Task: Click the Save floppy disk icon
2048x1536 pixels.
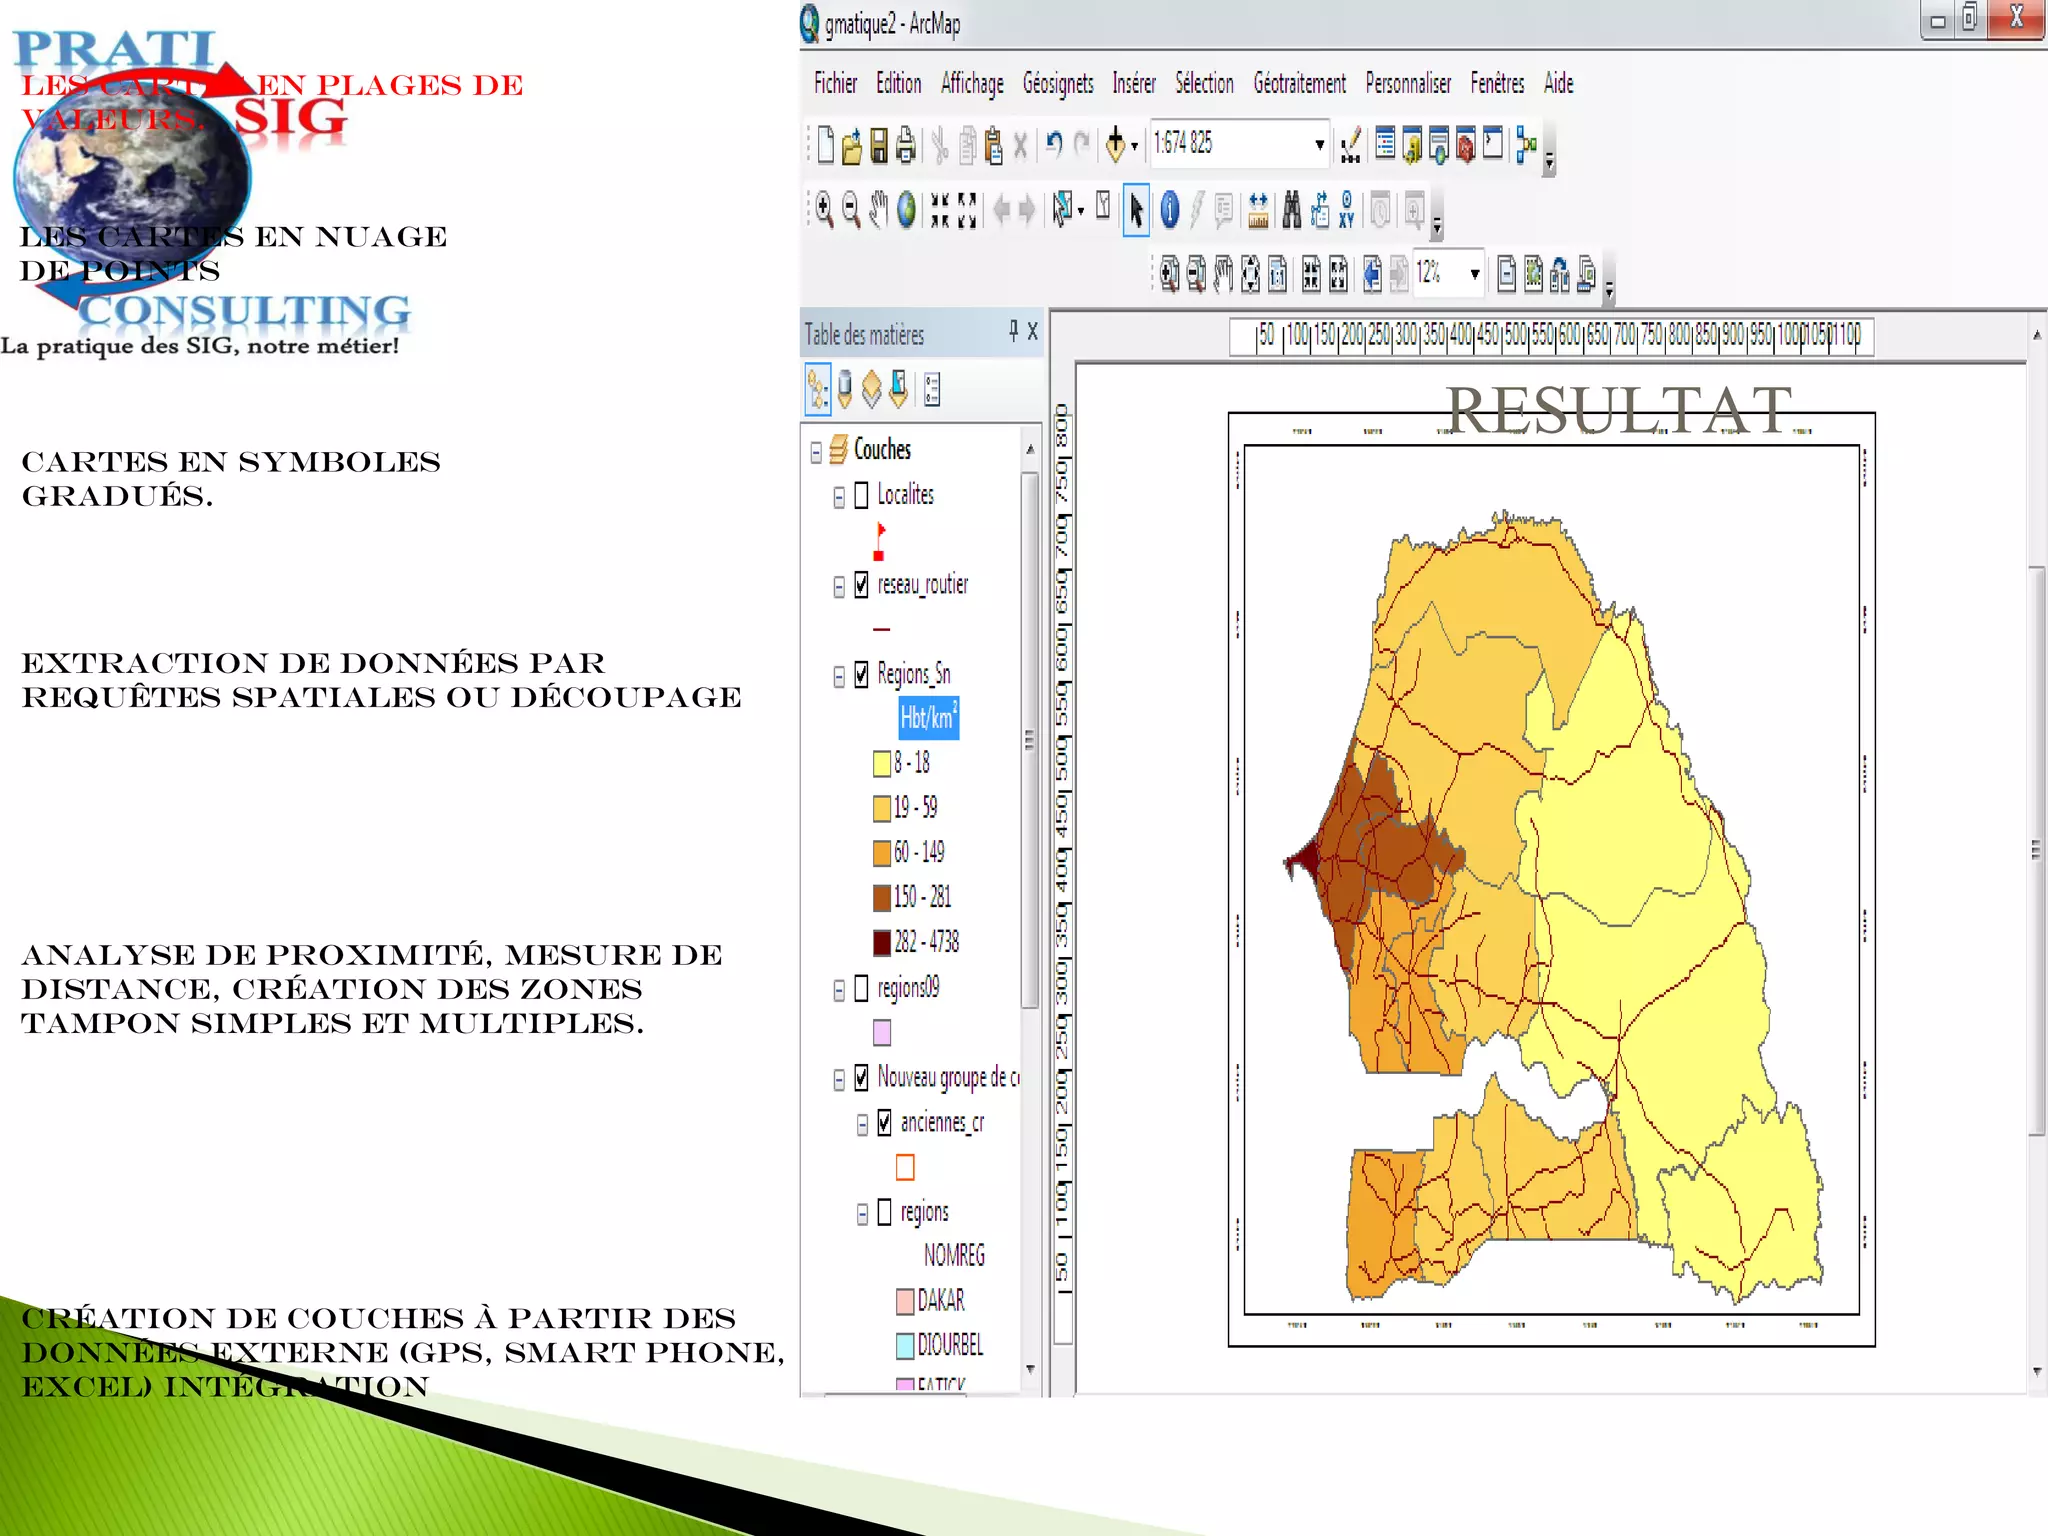Action: coord(879,146)
